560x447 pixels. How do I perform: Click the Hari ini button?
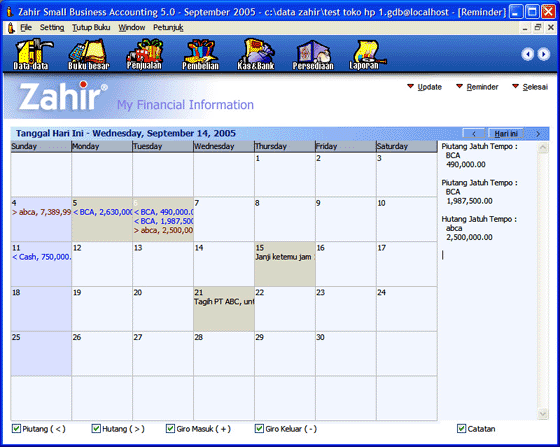point(506,134)
